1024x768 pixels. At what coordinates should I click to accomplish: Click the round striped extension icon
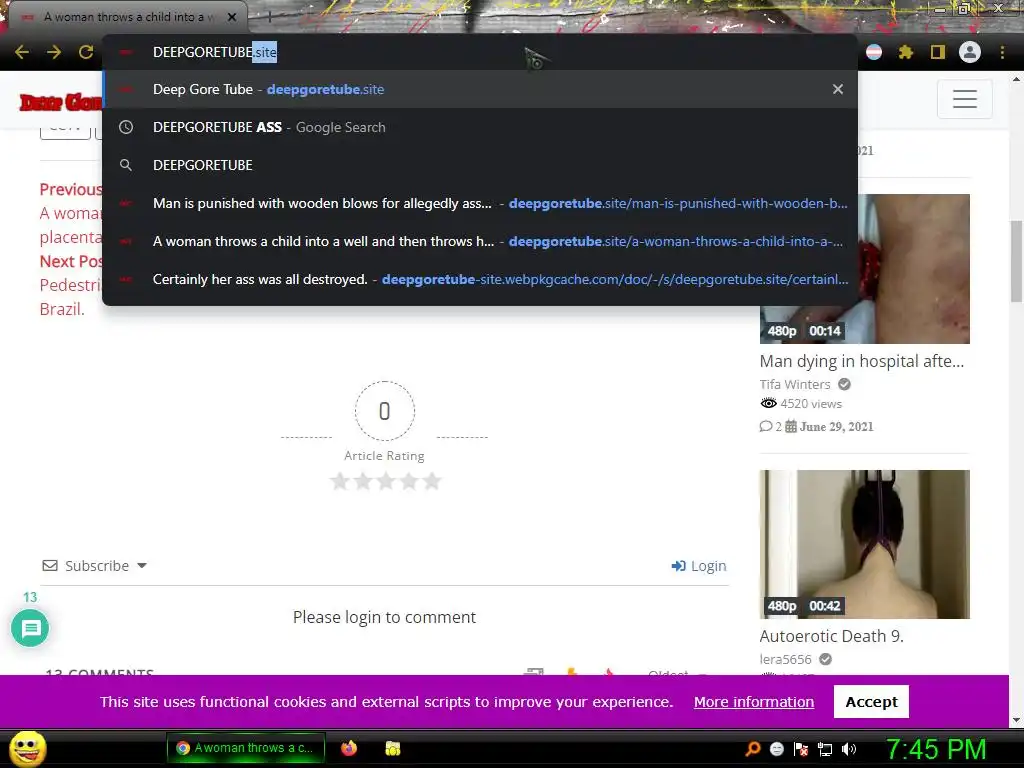click(x=874, y=52)
